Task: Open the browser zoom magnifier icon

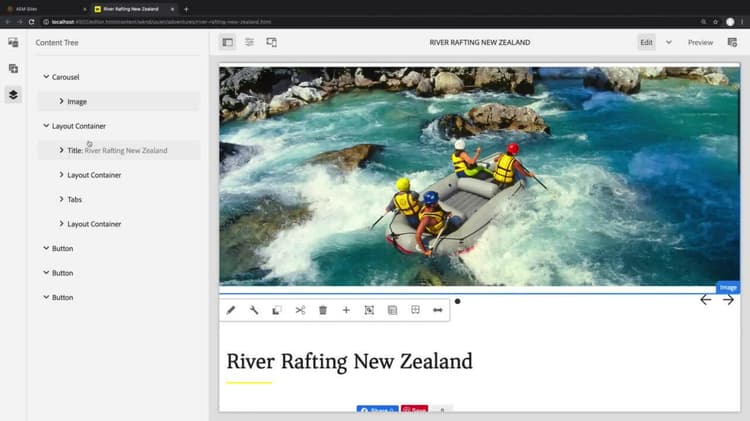Action: point(703,22)
